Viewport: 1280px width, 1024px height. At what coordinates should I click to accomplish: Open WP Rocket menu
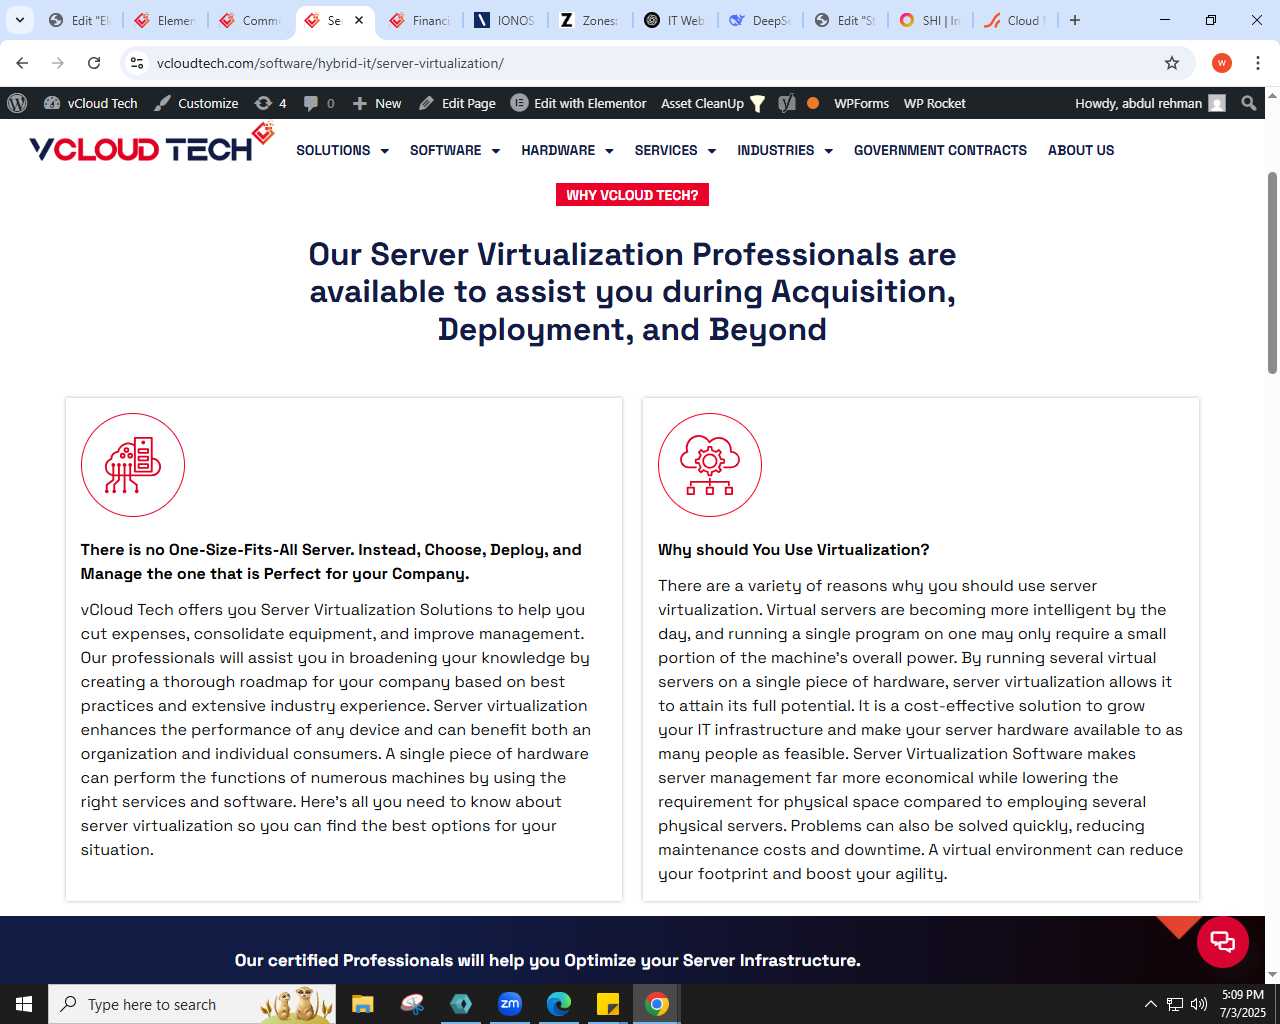click(935, 103)
